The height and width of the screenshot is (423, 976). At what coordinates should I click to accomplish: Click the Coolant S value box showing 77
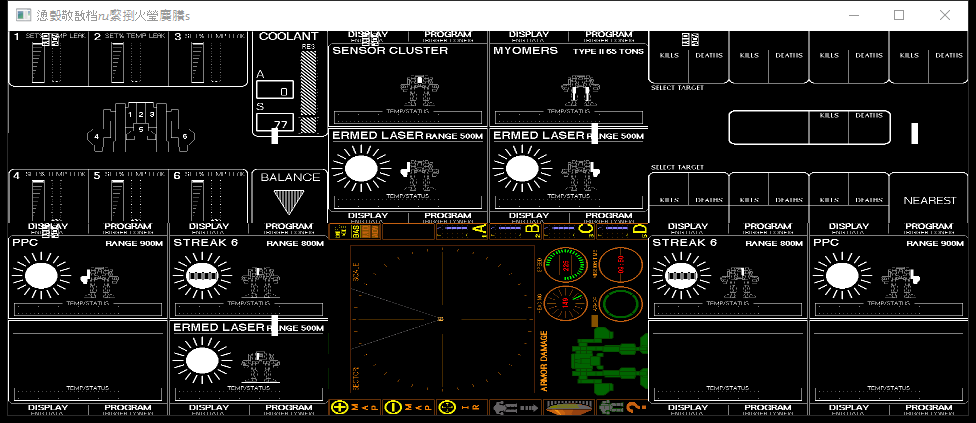[274, 123]
